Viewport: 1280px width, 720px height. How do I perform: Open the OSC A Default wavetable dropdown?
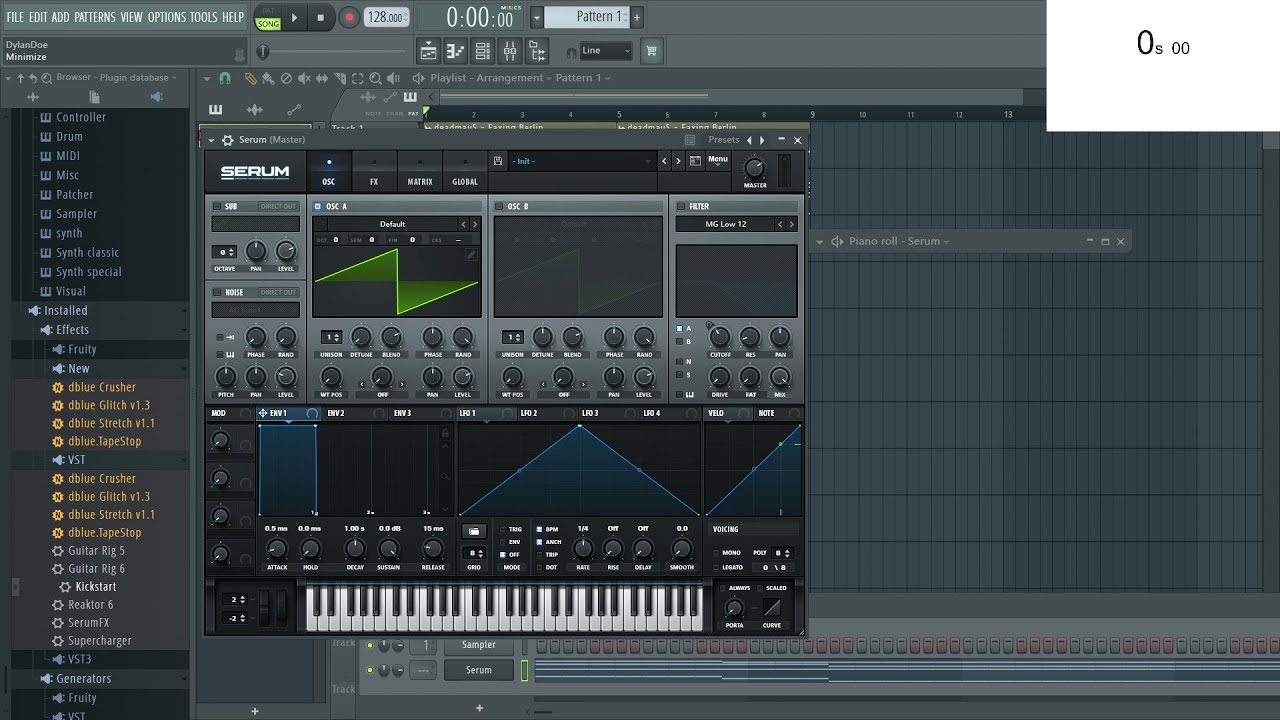coord(393,224)
